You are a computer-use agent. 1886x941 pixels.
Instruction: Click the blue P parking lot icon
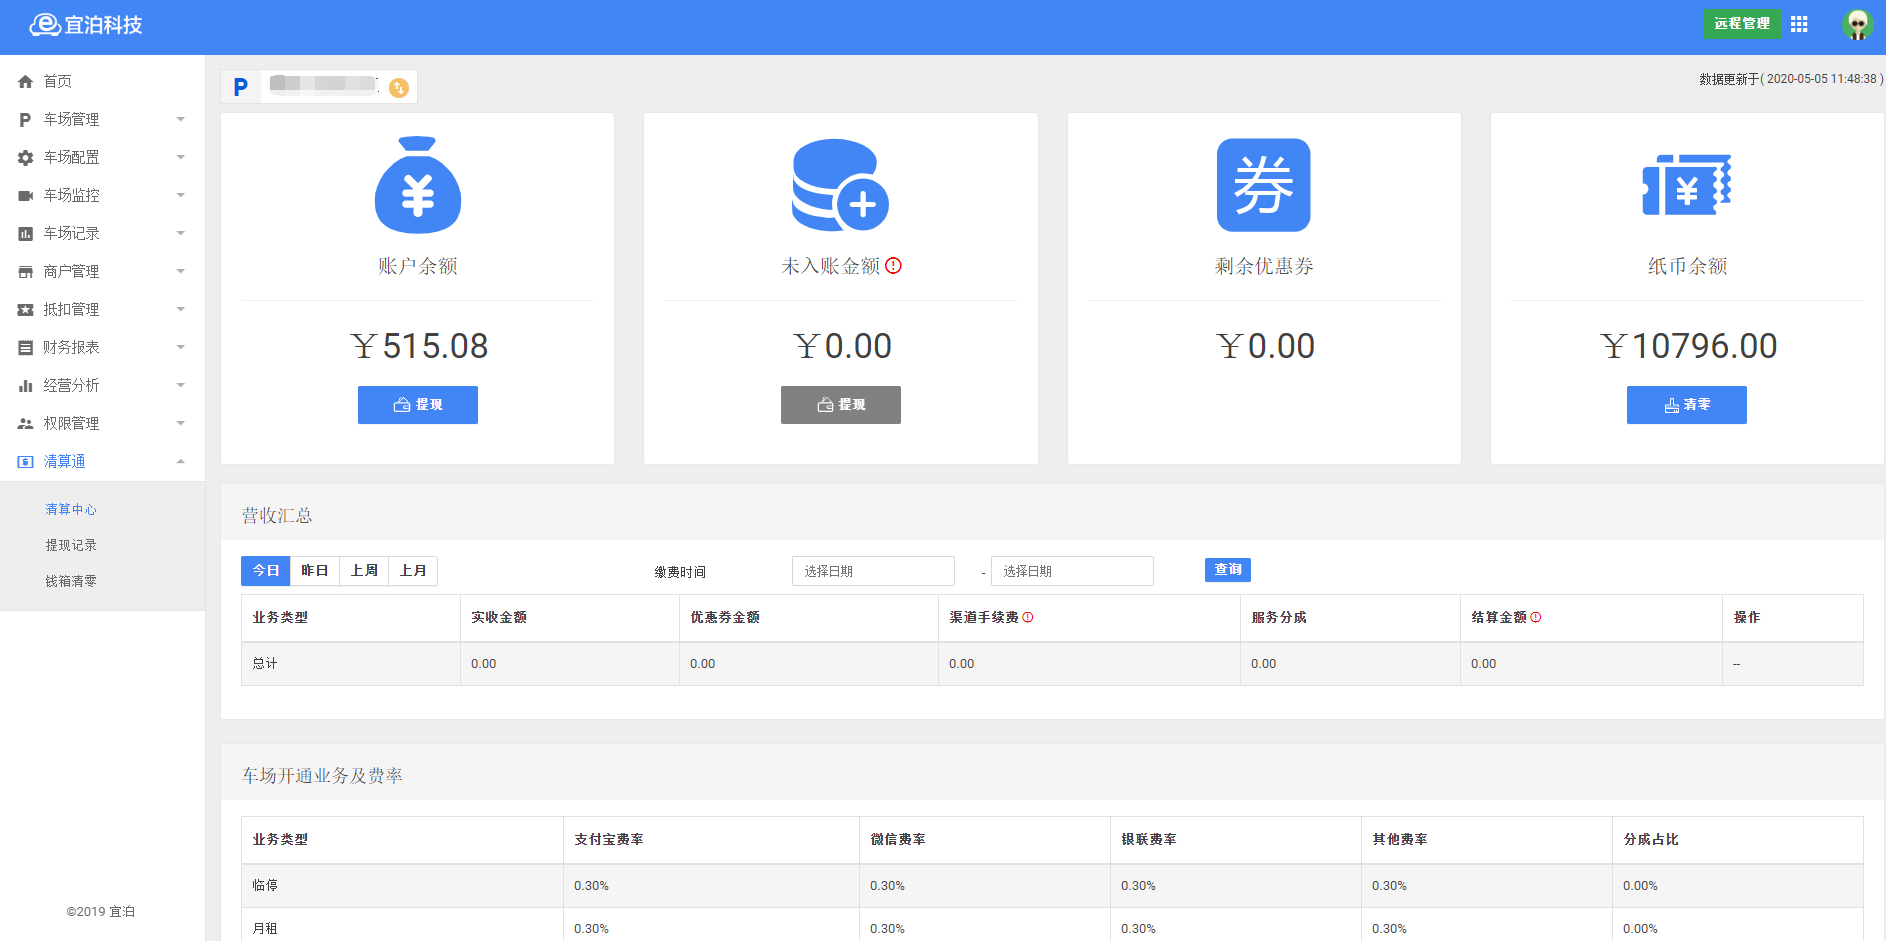pyautogui.click(x=240, y=87)
